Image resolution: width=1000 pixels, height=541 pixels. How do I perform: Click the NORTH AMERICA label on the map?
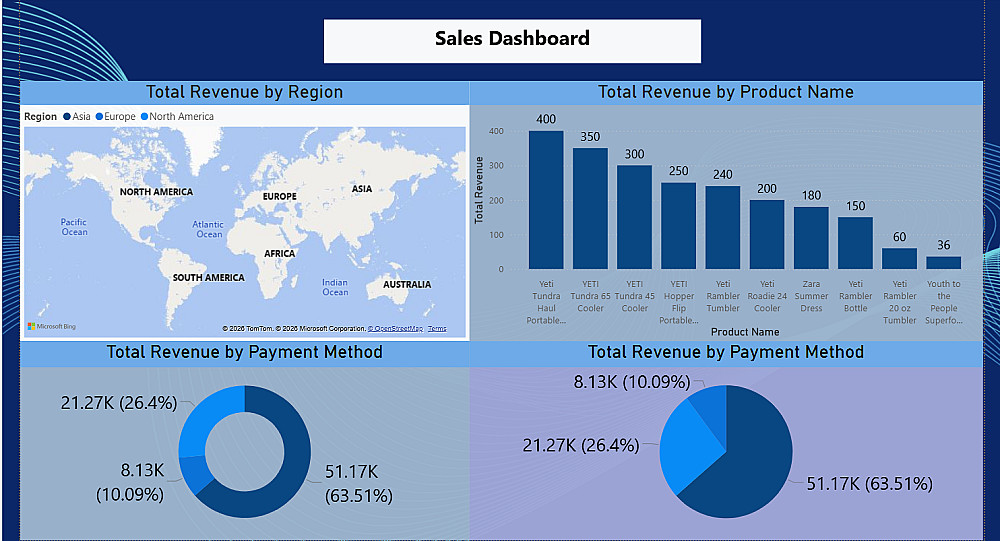(156, 191)
